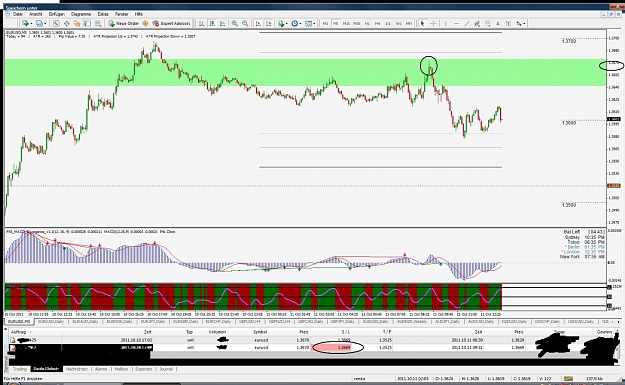Open the Mailbox terminal tab
Screen dimensions: 625x385
[x=121, y=369]
